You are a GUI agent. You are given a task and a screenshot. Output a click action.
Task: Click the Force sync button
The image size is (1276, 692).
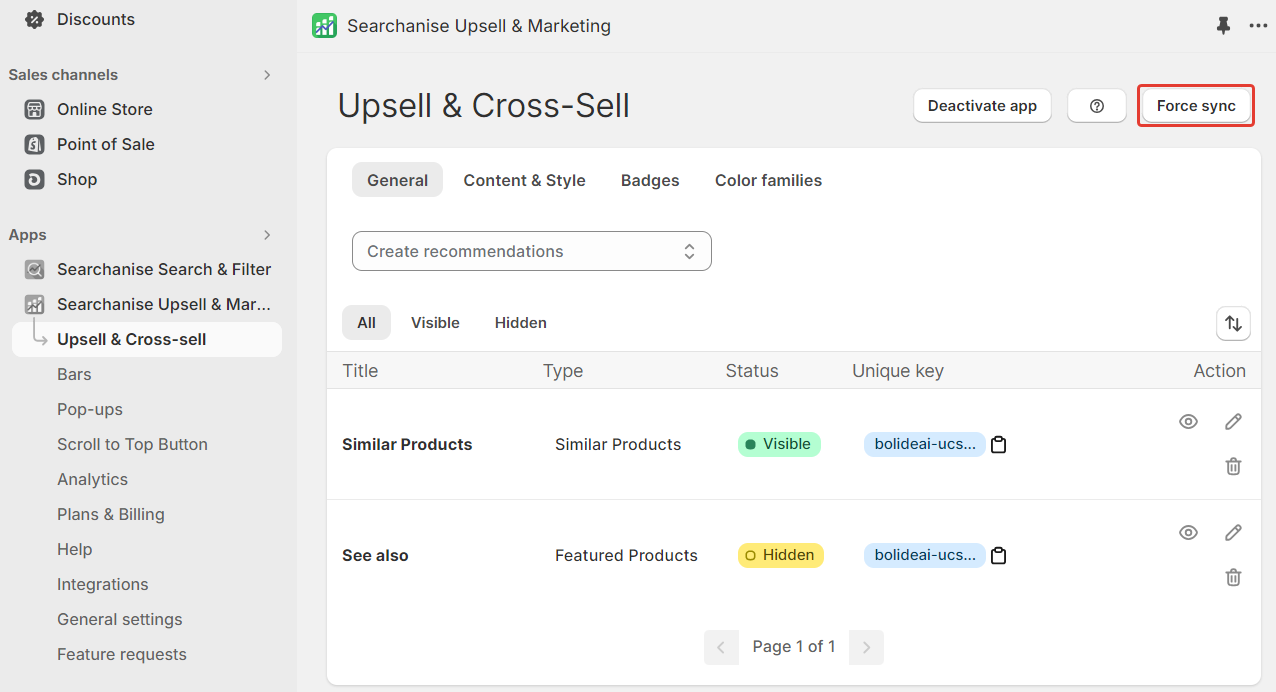[x=1196, y=106]
